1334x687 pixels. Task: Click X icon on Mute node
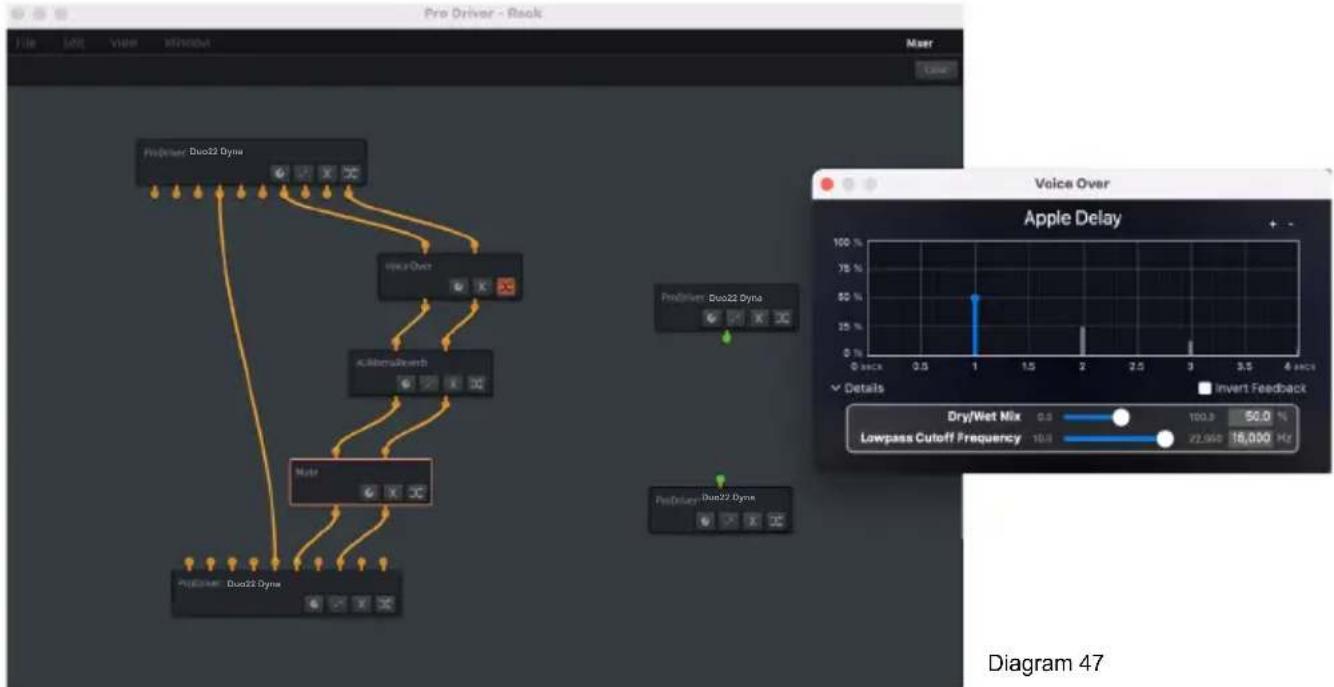pyautogui.click(x=393, y=492)
